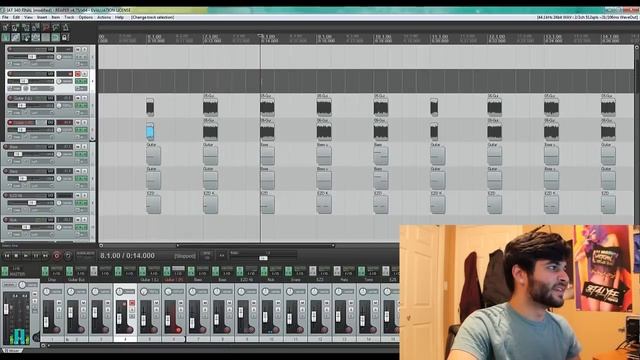Image resolution: width=640 pixels, height=360 pixels.
Task: Solo the Guitar 1 (L) track
Action: pyautogui.click(x=84, y=98)
